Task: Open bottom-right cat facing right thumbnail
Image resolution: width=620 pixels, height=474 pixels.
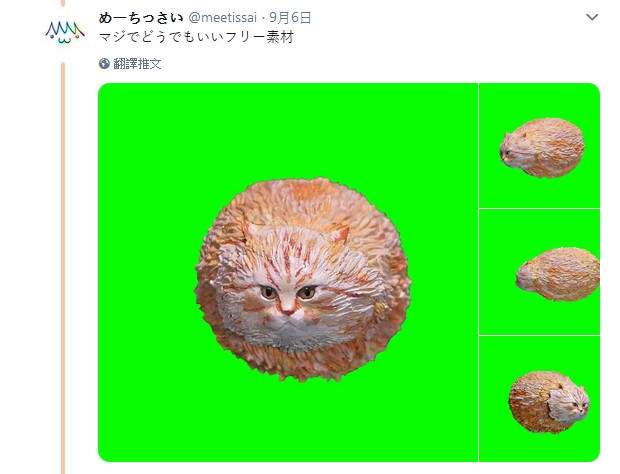Action: point(539,399)
